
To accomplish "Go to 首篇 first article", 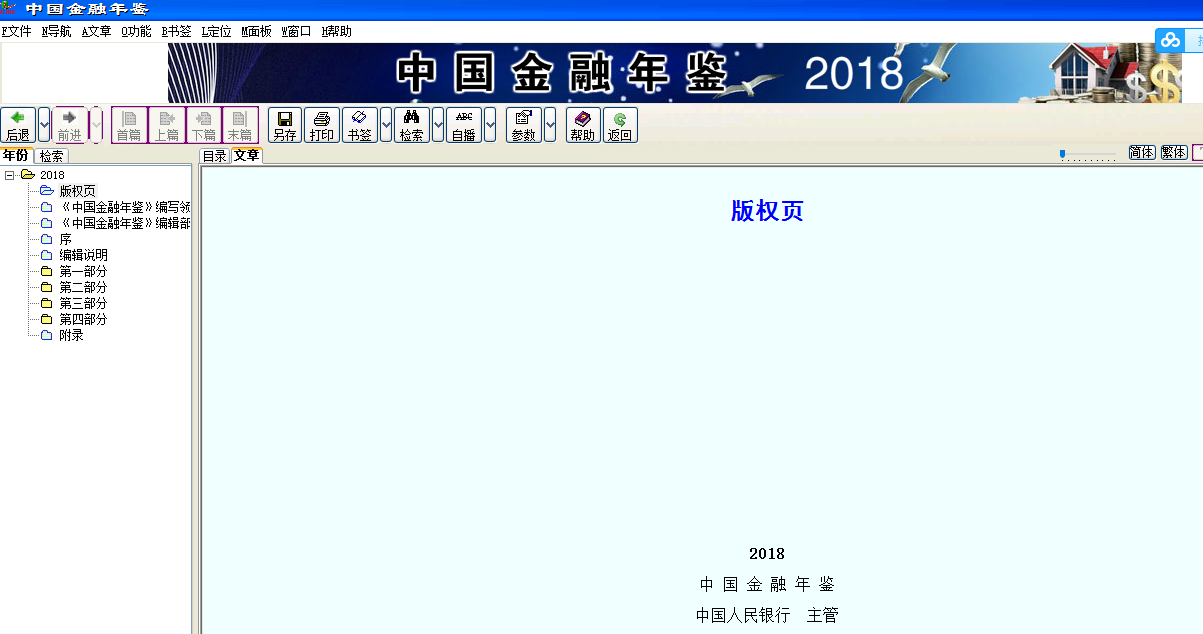I will tap(129, 125).
